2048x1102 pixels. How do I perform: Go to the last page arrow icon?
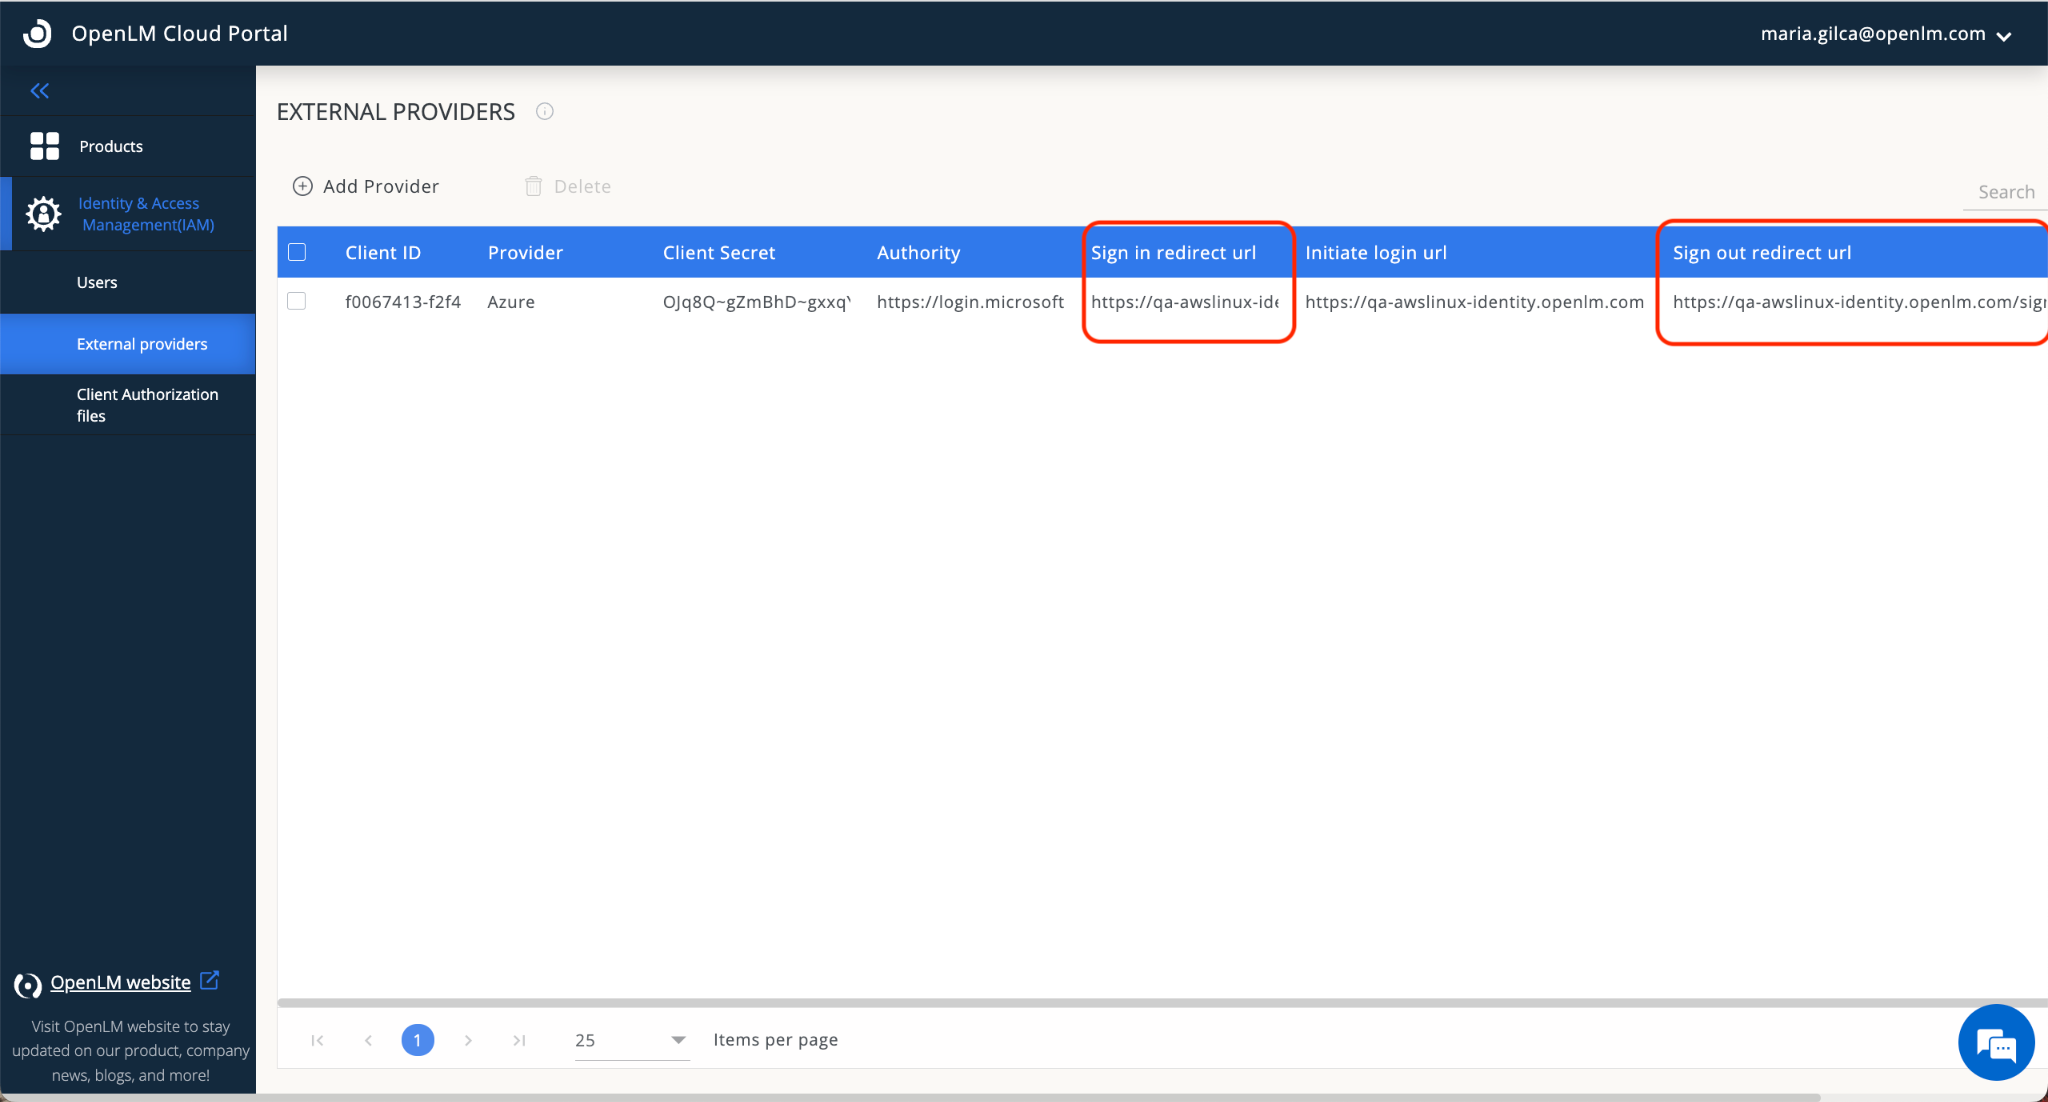(x=519, y=1040)
